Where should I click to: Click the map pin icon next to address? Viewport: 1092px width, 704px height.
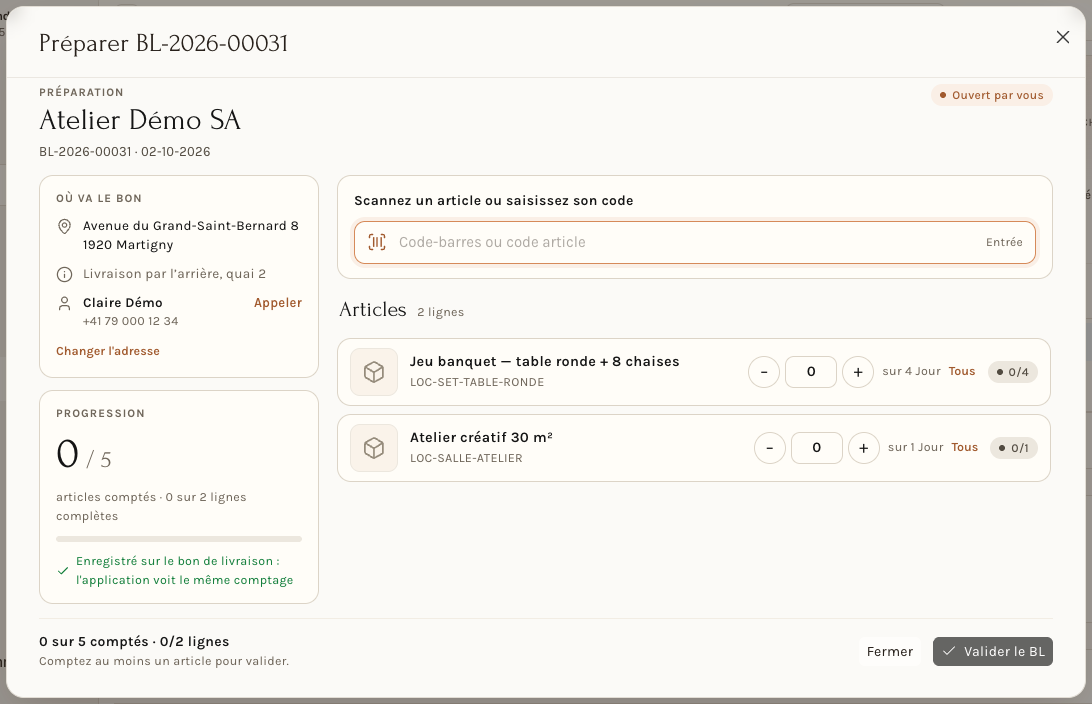64,226
